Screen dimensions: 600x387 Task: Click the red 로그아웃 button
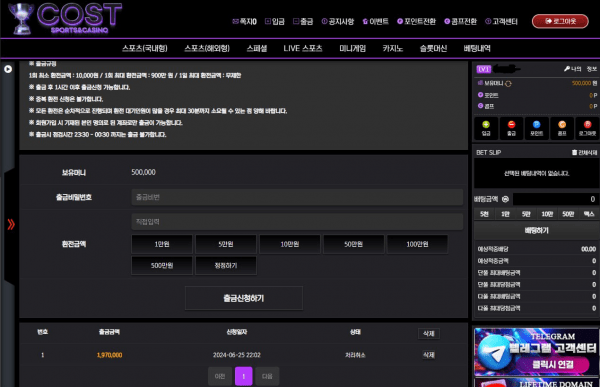[560, 21]
